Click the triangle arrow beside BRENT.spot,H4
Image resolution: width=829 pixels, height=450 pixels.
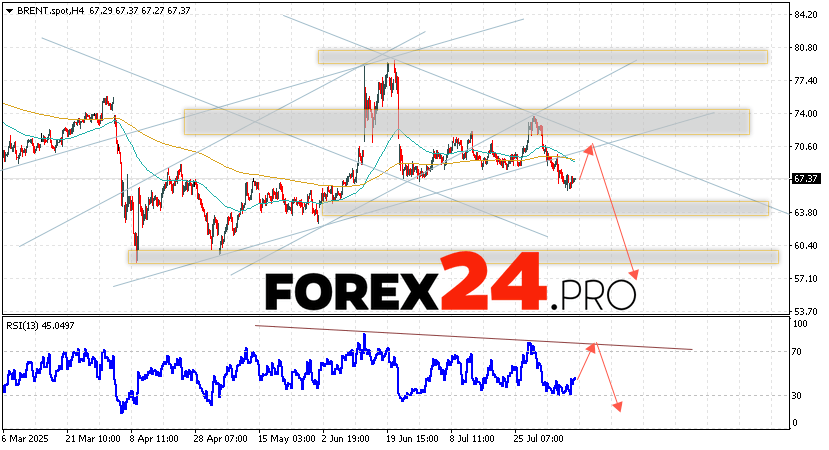click(x=8, y=8)
